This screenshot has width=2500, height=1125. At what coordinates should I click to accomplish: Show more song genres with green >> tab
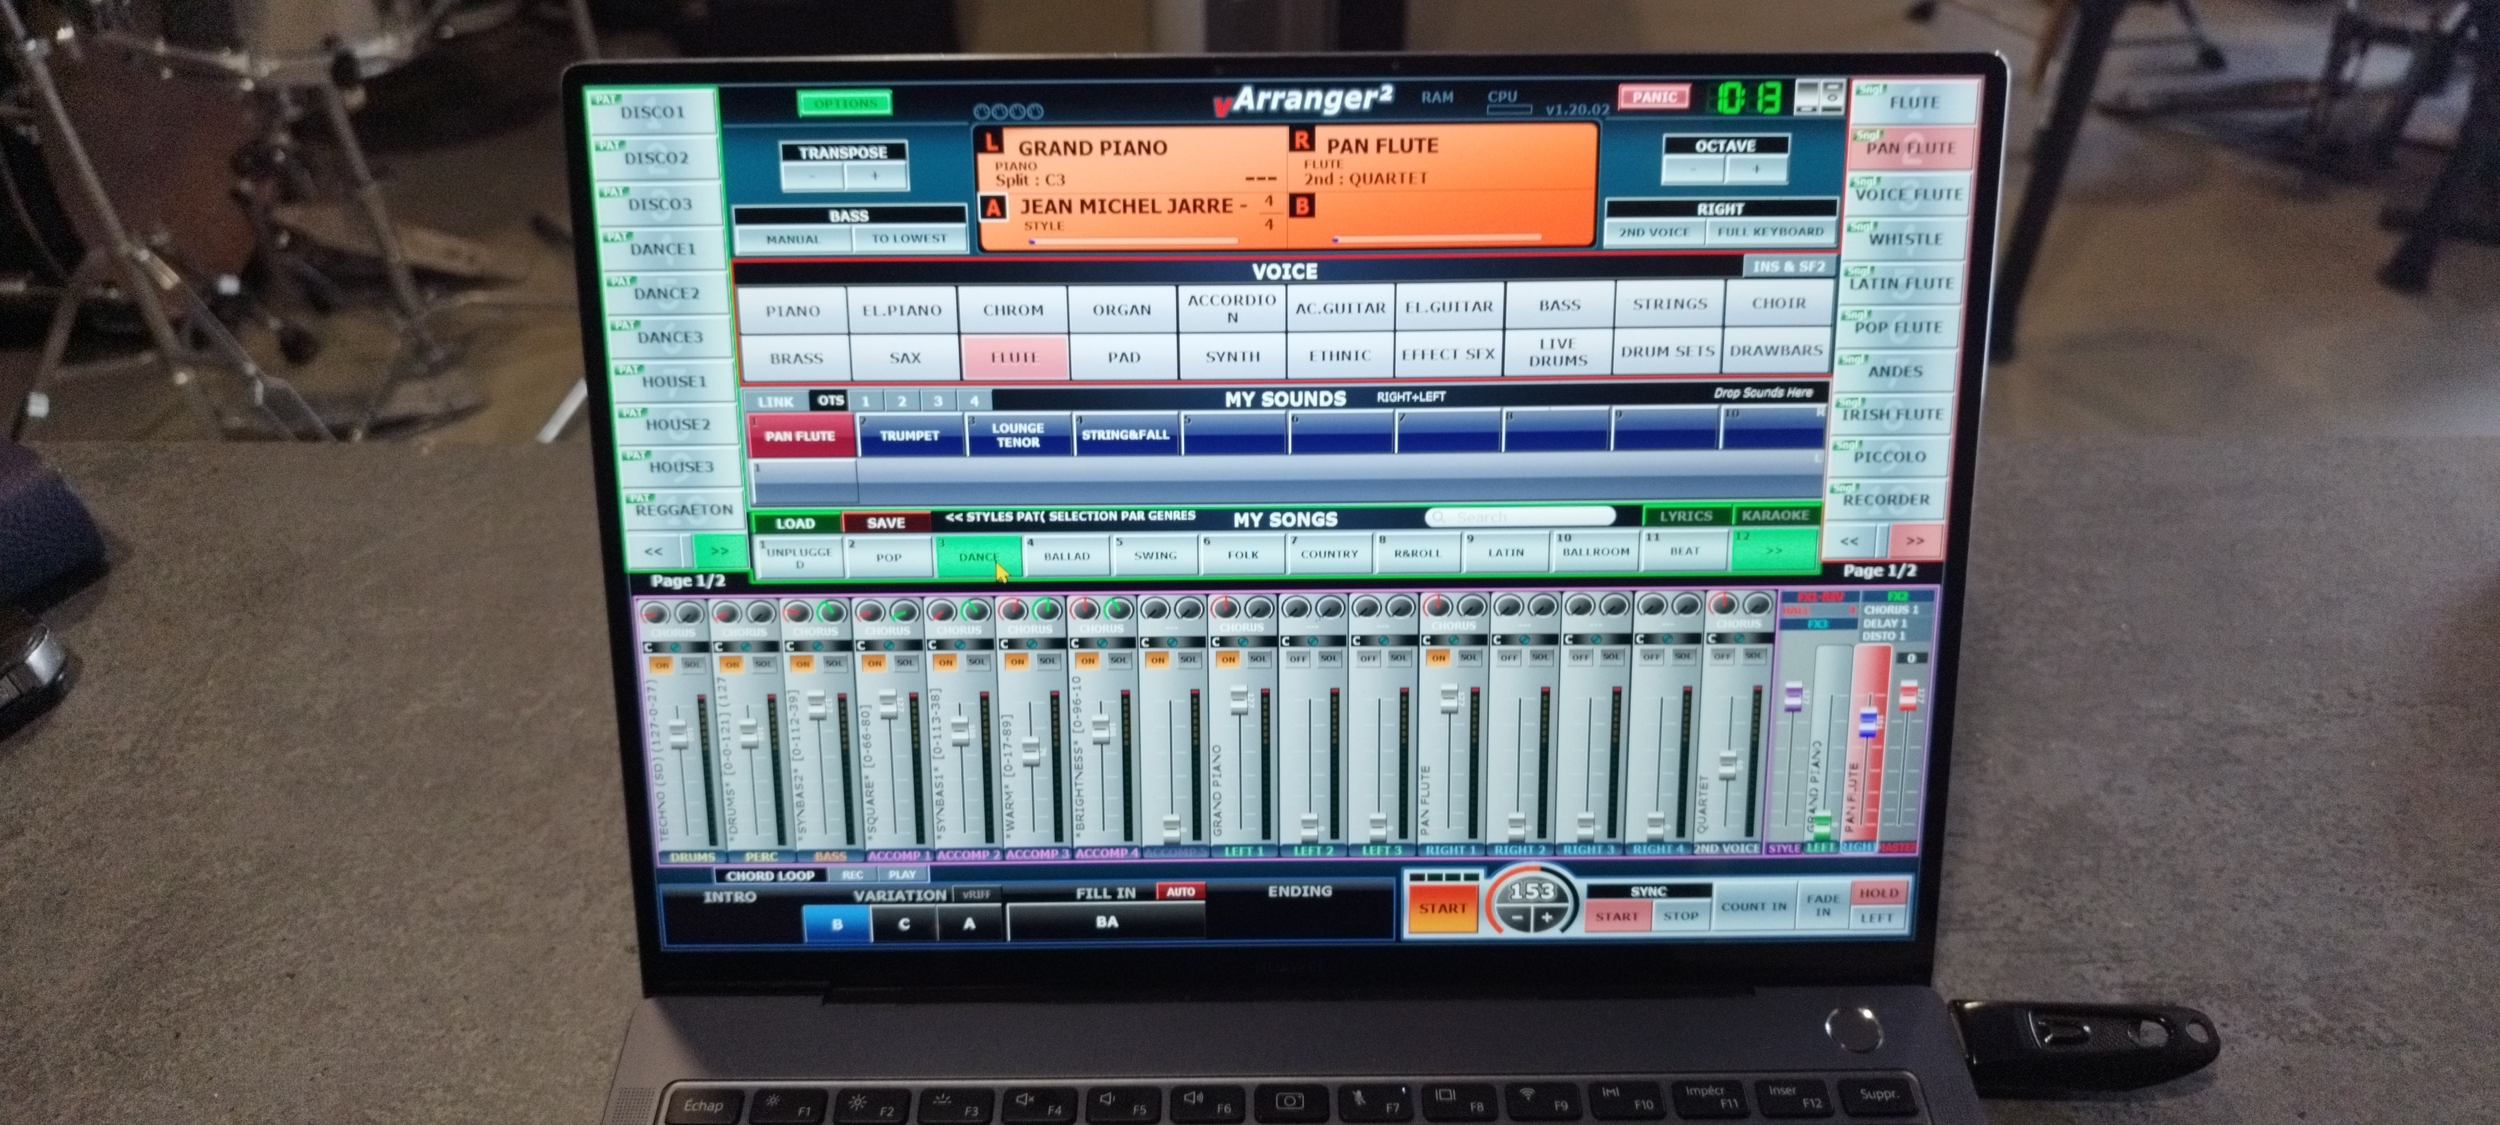coord(1774,550)
